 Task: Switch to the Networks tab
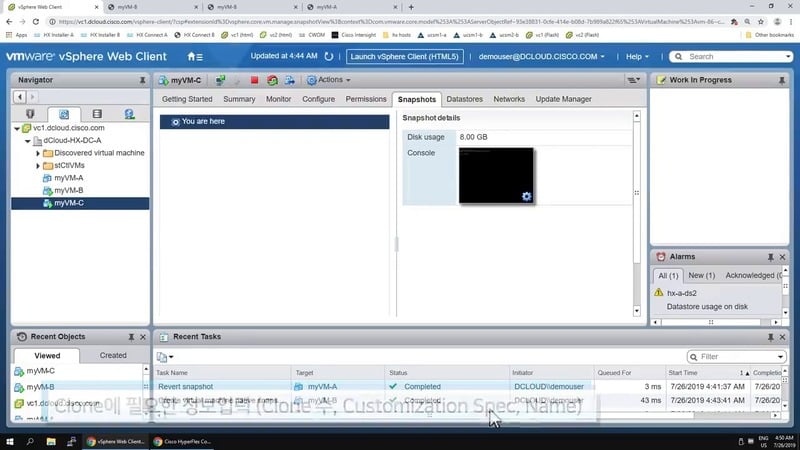click(509, 99)
